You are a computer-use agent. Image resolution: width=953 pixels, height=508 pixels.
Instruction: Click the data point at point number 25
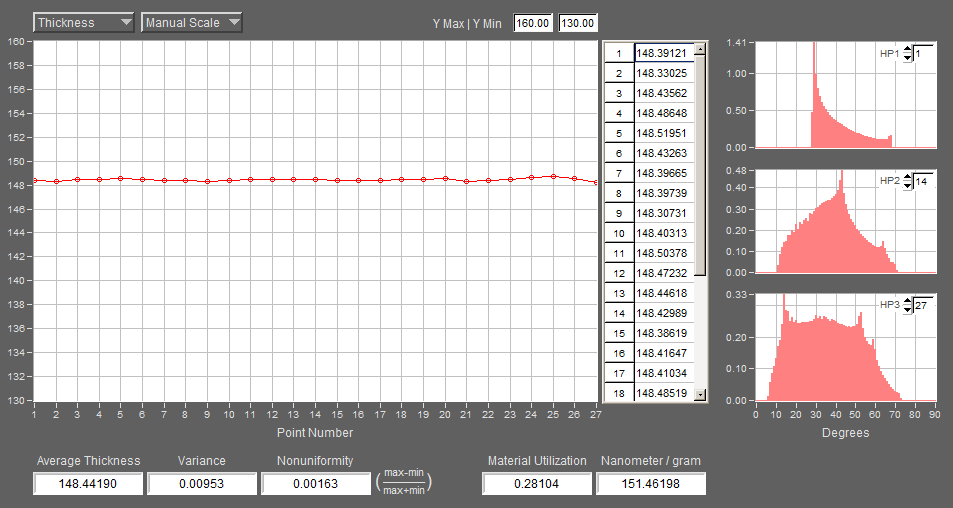[x=553, y=176]
